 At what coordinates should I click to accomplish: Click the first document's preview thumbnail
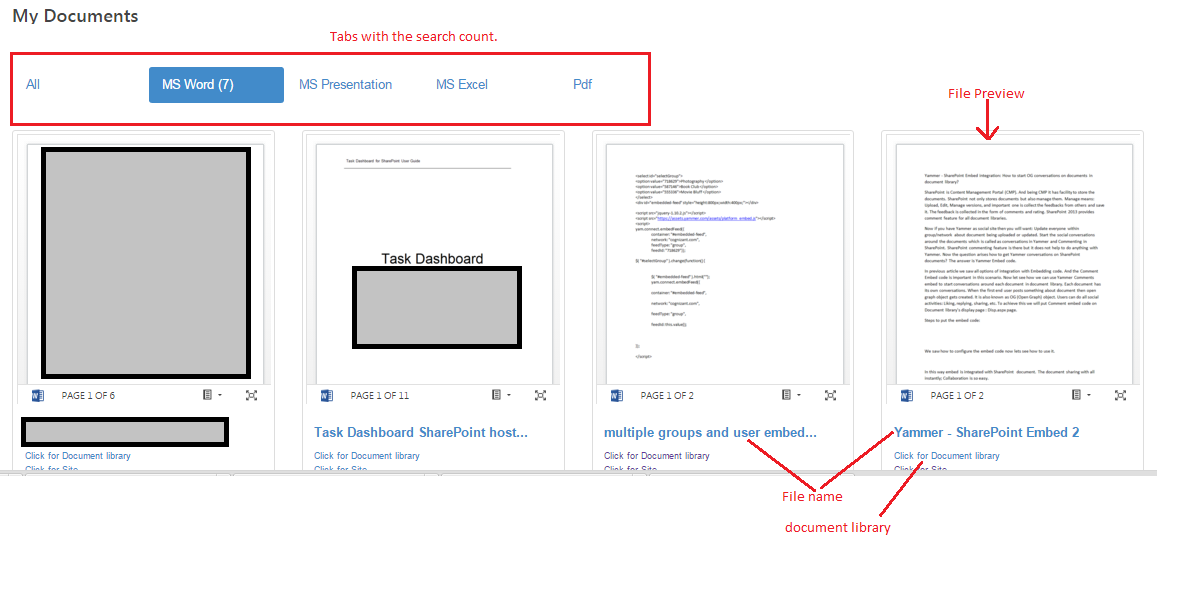tap(144, 264)
